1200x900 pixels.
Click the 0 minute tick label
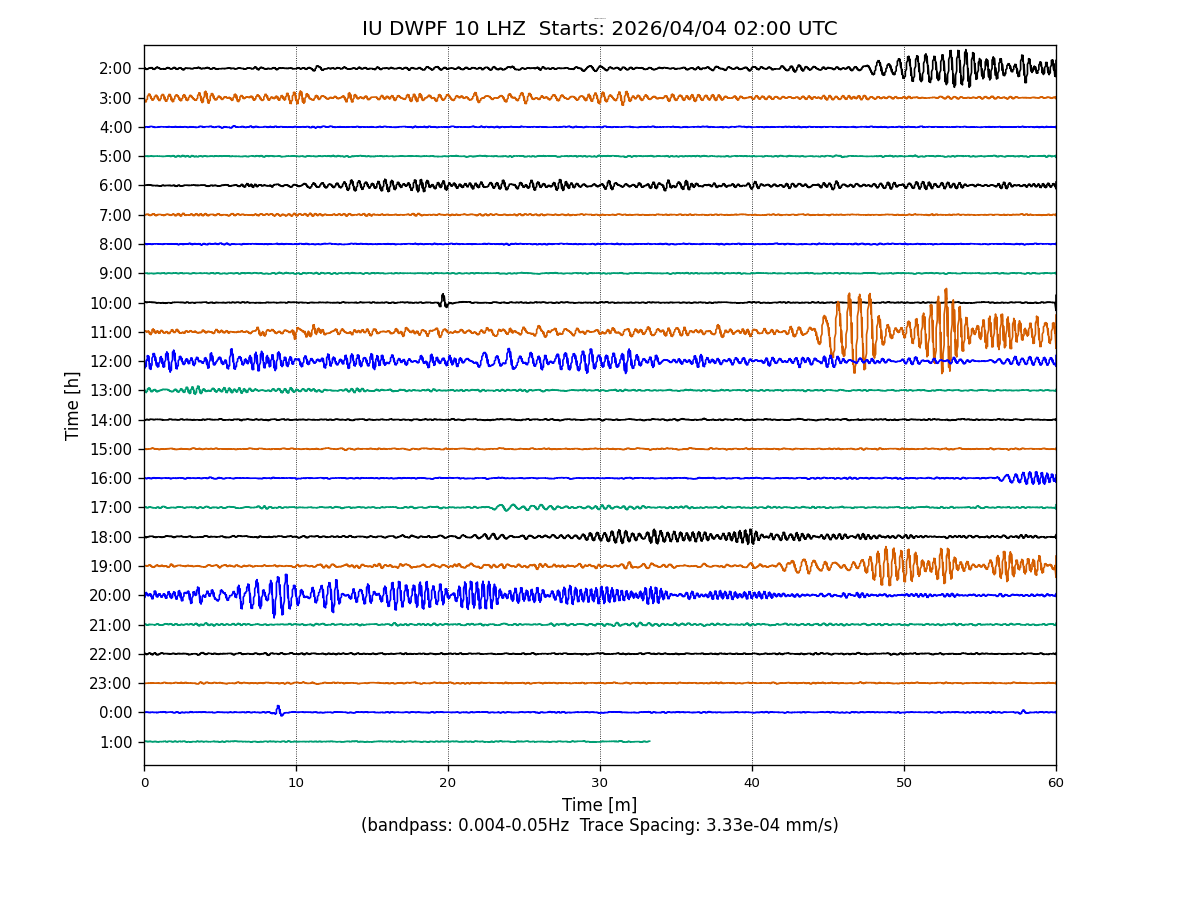click(x=144, y=783)
